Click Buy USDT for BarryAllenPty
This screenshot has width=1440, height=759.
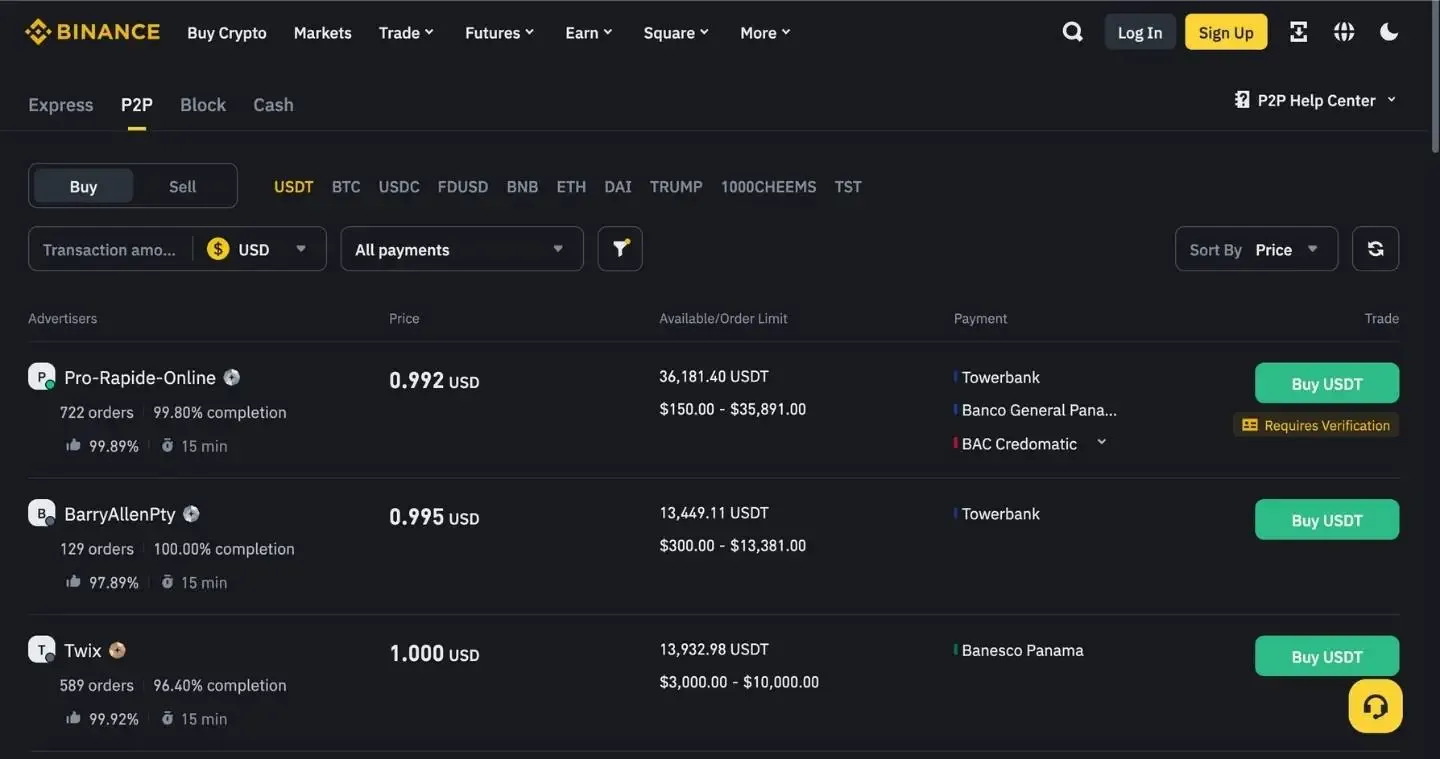click(x=1326, y=520)
